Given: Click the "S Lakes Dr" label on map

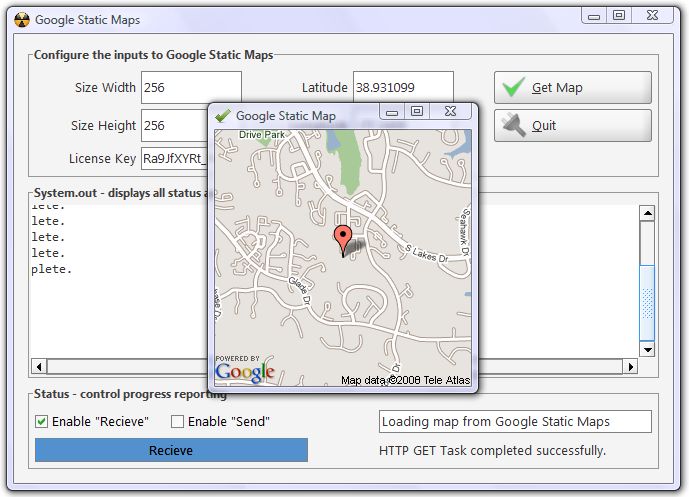Looking at the screenshot, I should pyautogui.click(x=426, y=254).
